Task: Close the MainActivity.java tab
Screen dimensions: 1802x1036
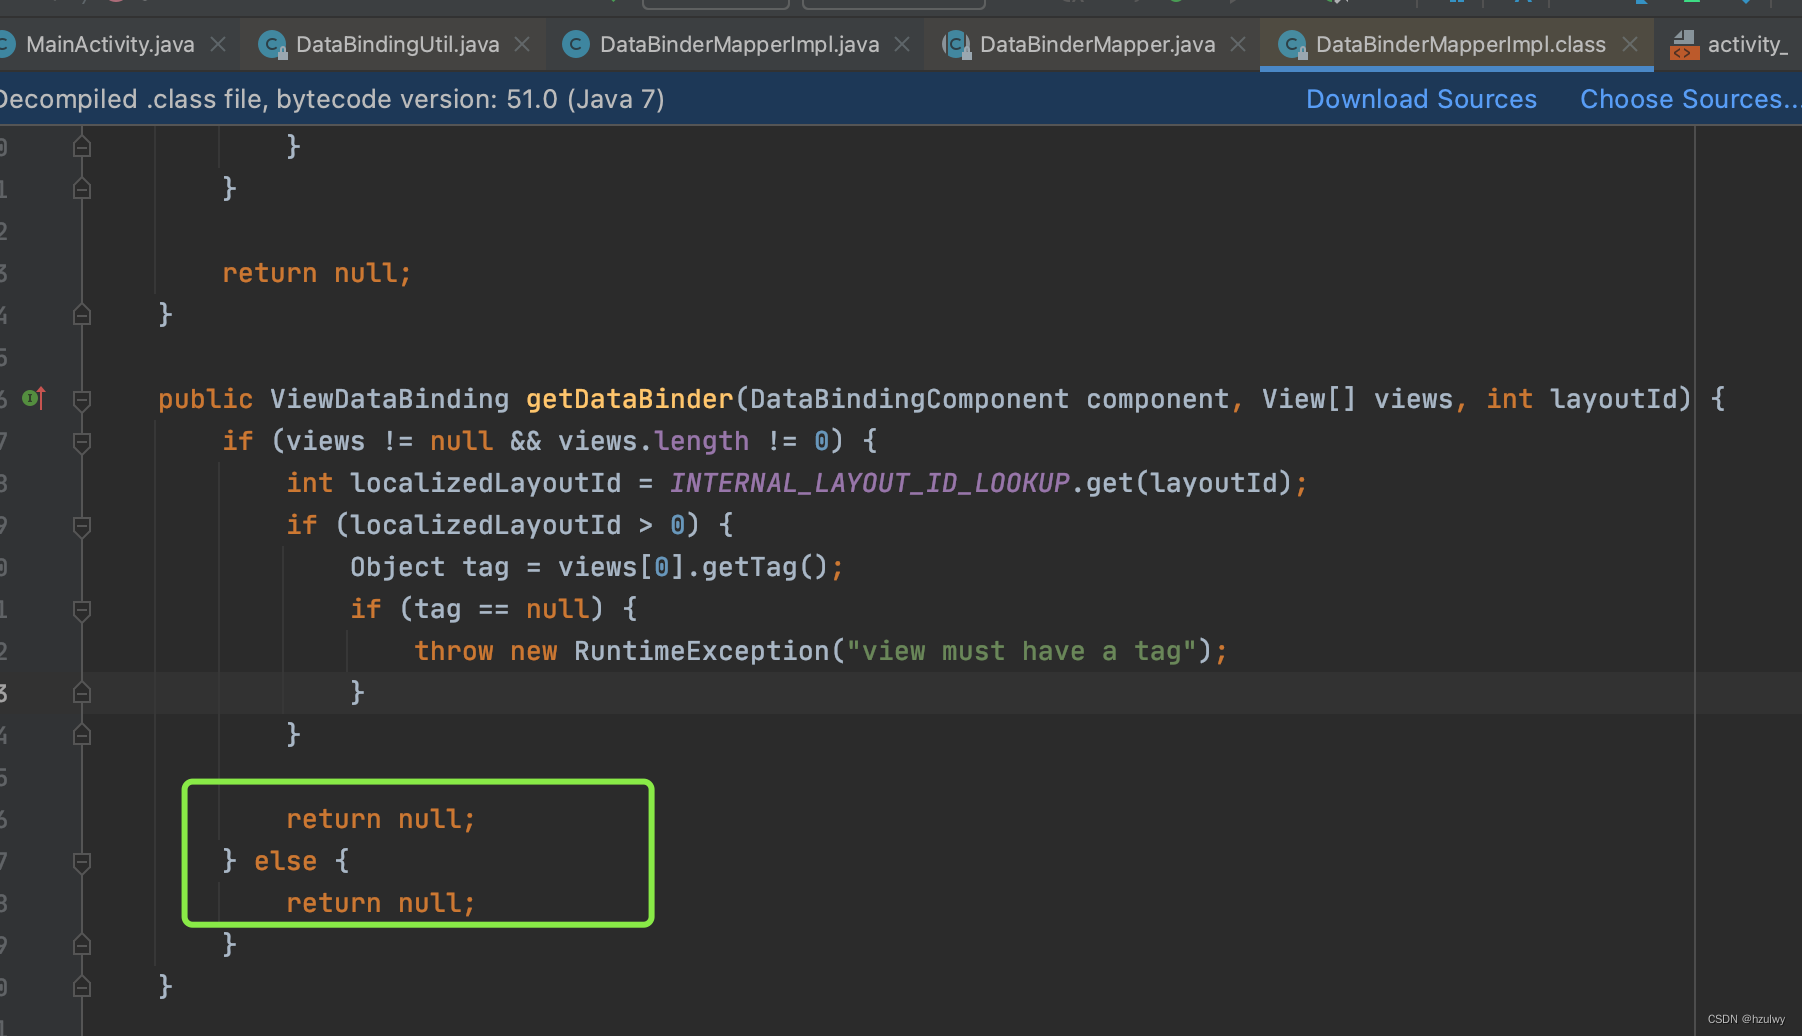Action: (x=218, y=44)
